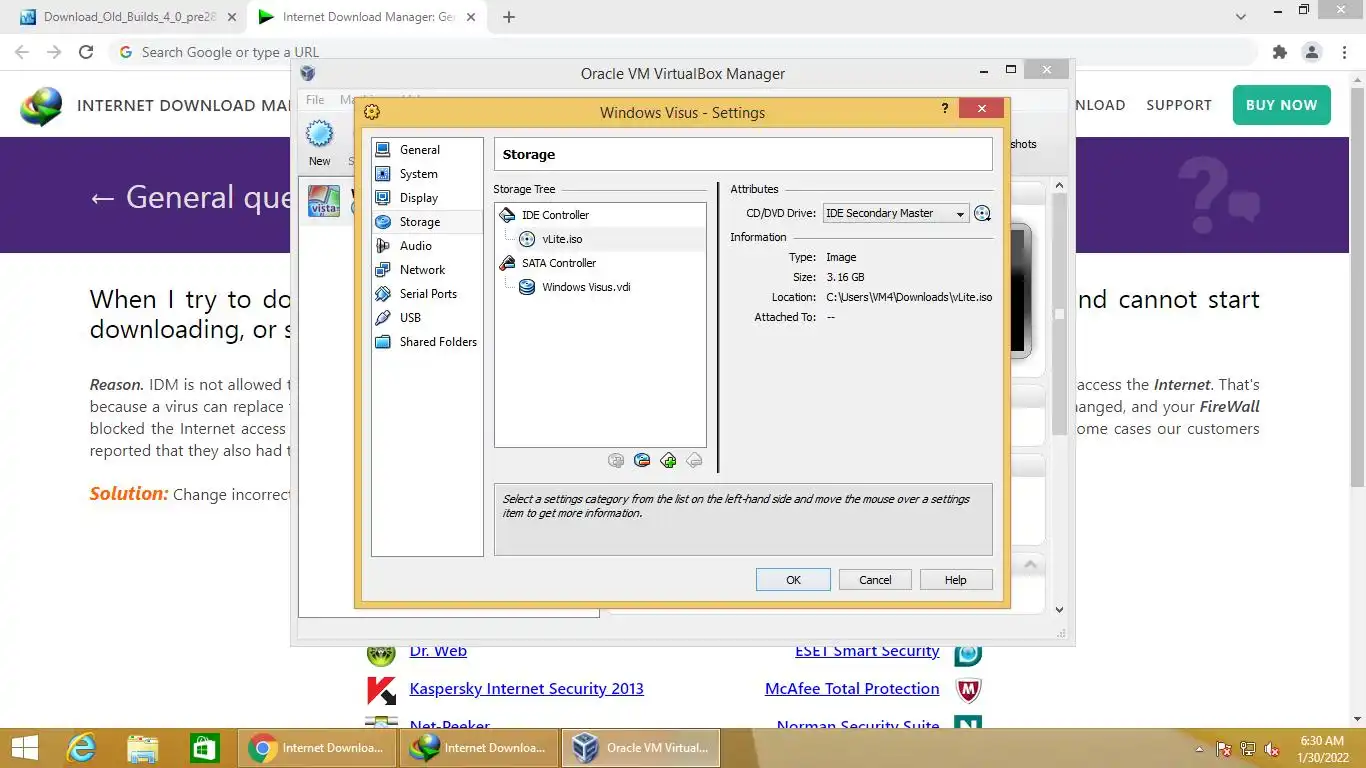Image resolution: width=1366 pixels, height=768 pixels.
Task: Click the VirtualBox Manager vertical scrollbar
Action: coord(1059,315)
